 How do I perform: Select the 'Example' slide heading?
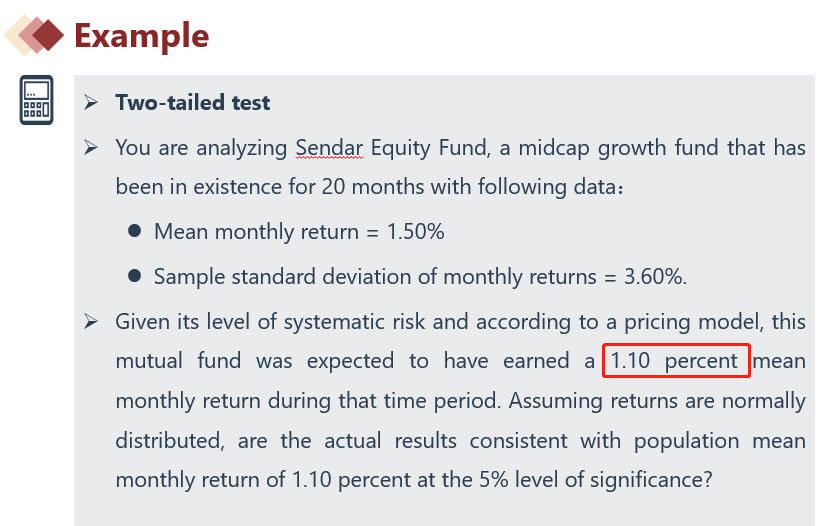pyautogui.click(x=141, y=36)
